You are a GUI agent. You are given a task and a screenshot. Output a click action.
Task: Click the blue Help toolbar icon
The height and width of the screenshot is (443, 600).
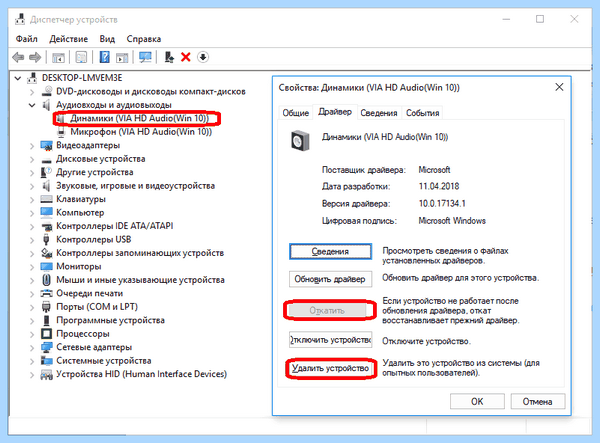[104, 57]
